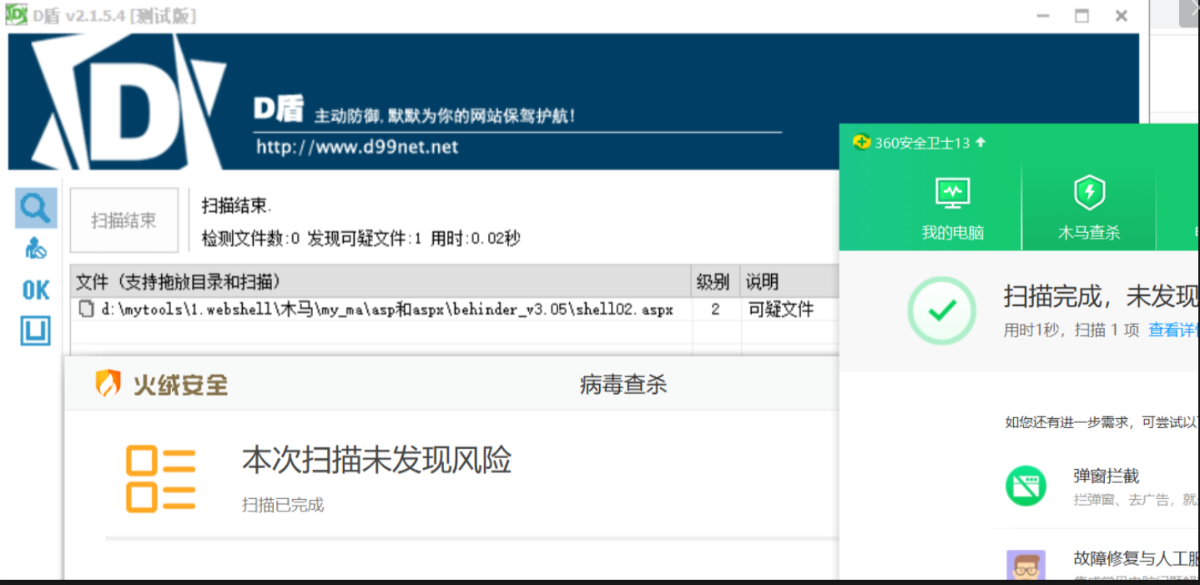Viewport: 1200px width, 585px height.
Task: Click the green checkmark circle in 360
Action: pos(941,310)
